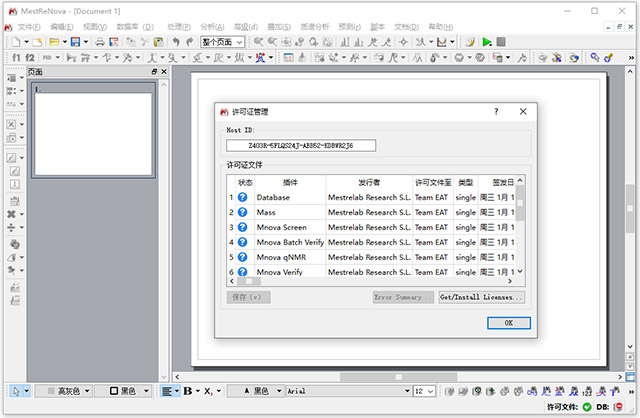The width and height of the screenshot is (640, 418).
Task: Click the f1 toolbar icon
Action: click(16, 58)
